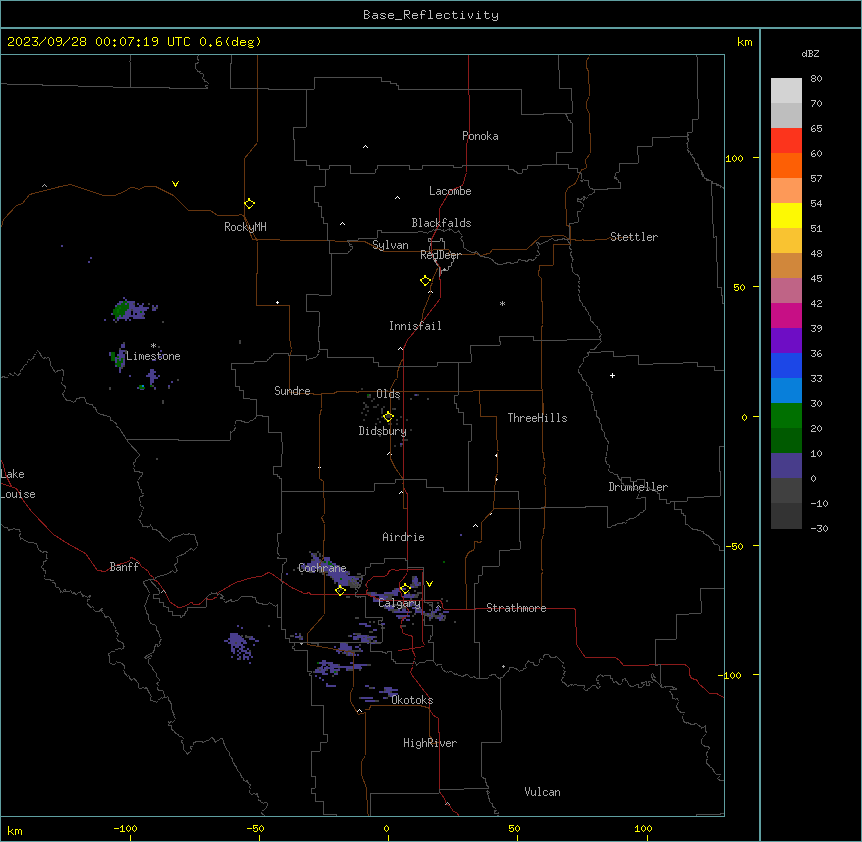Select the Sylvan label
862x842 pixels.
390,245
